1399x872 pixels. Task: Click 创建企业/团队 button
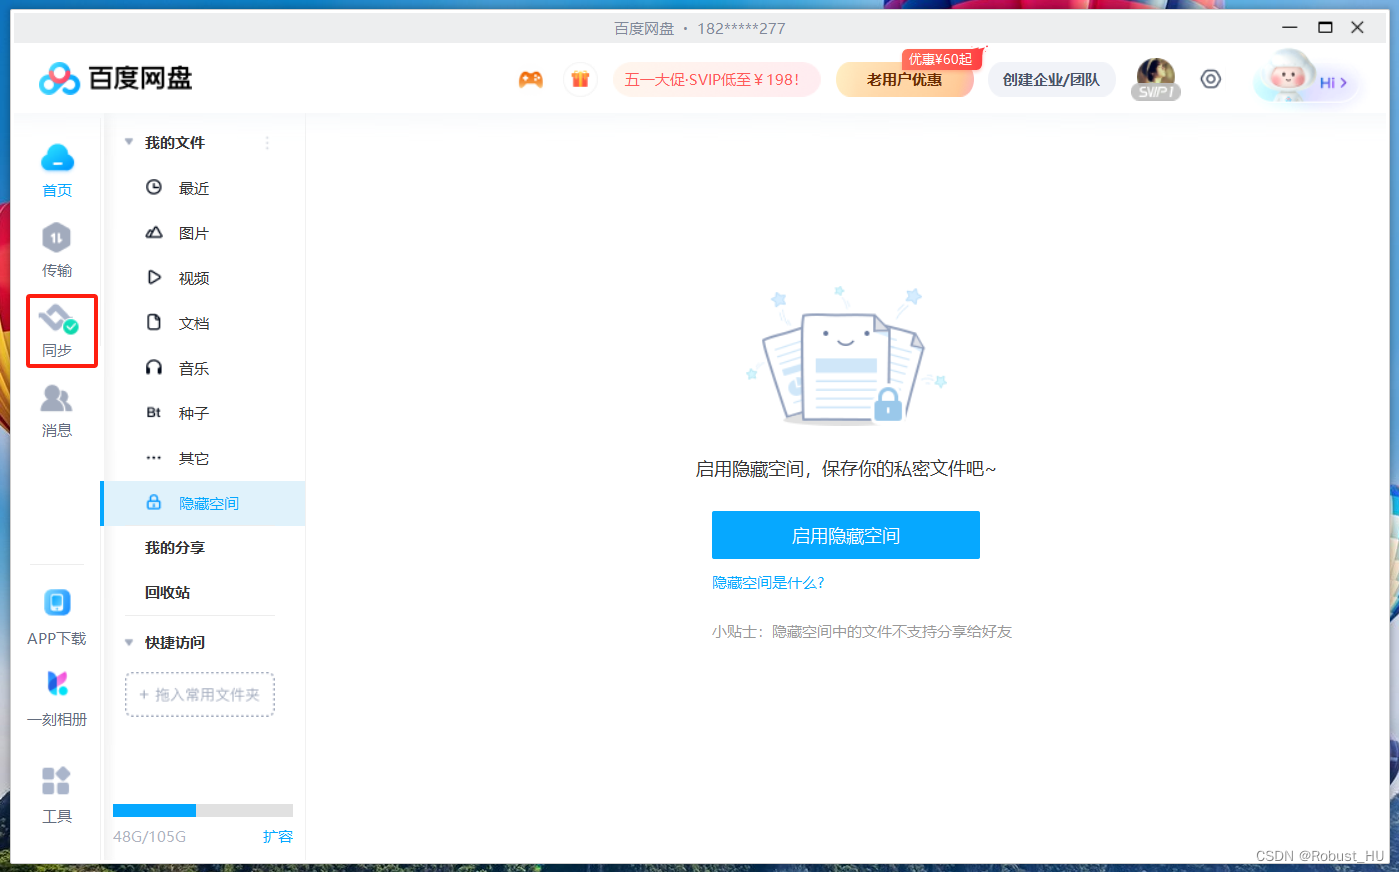(x=1052, y=80)
